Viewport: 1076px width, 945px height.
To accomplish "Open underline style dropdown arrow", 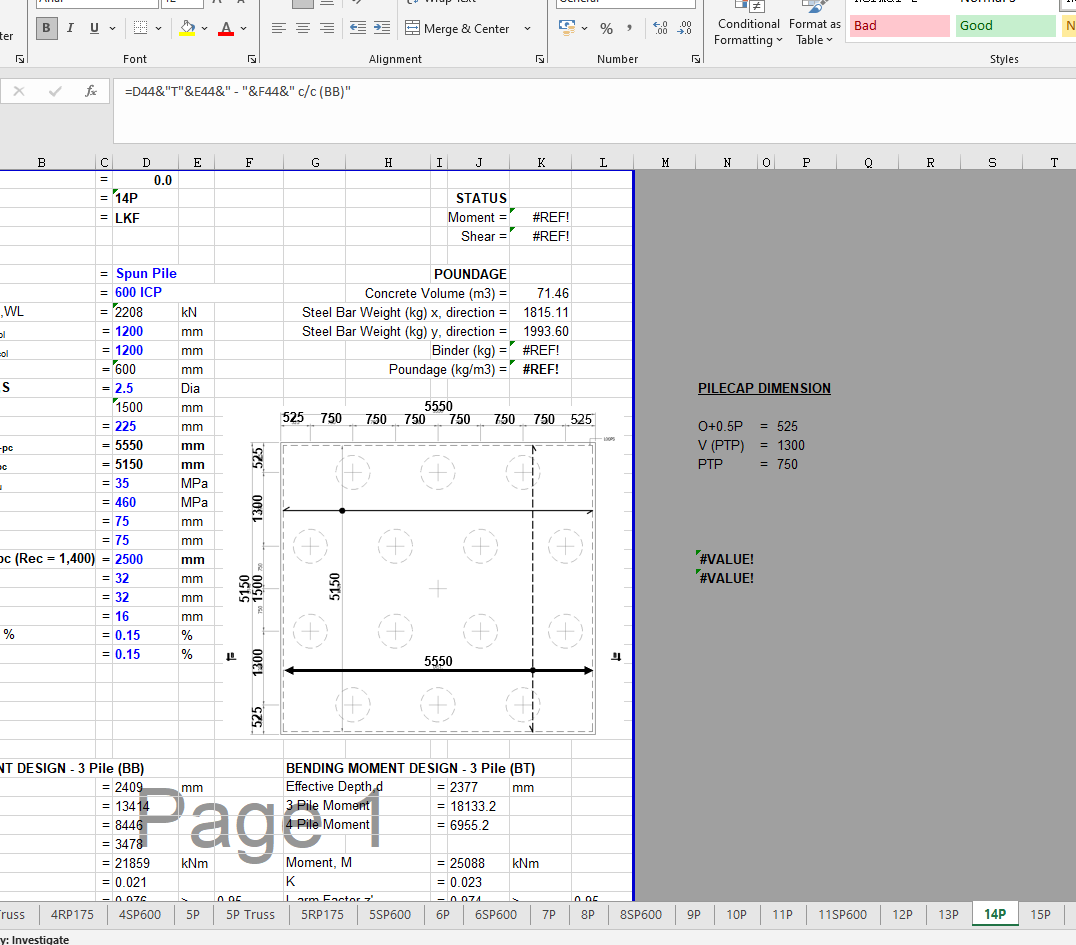I will (113, 28).
